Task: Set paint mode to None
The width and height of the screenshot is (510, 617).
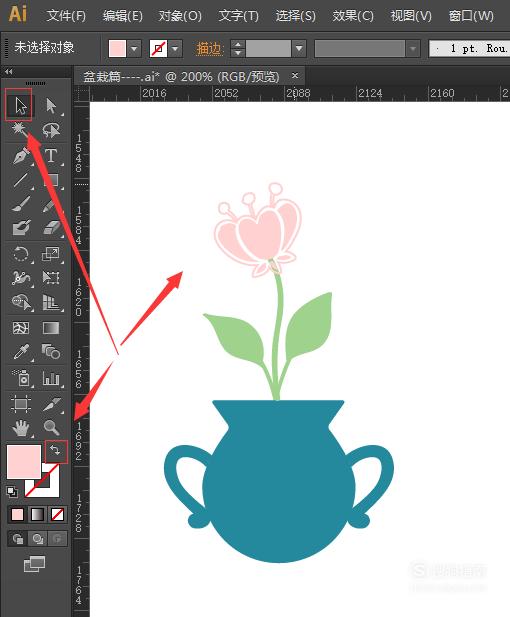Action: [x=57, y=514]
